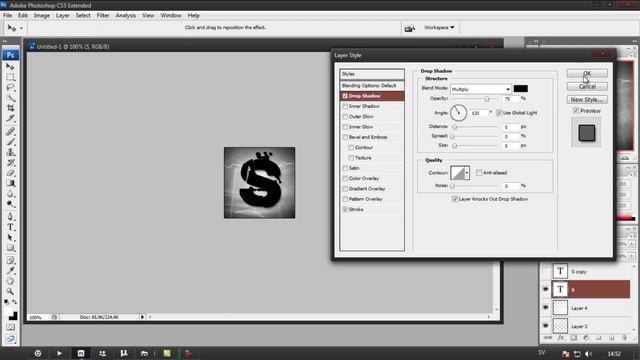Open the Analysis menu
Image resolution: width=640 pixels, height=360 pixels.
pos(125,16)
